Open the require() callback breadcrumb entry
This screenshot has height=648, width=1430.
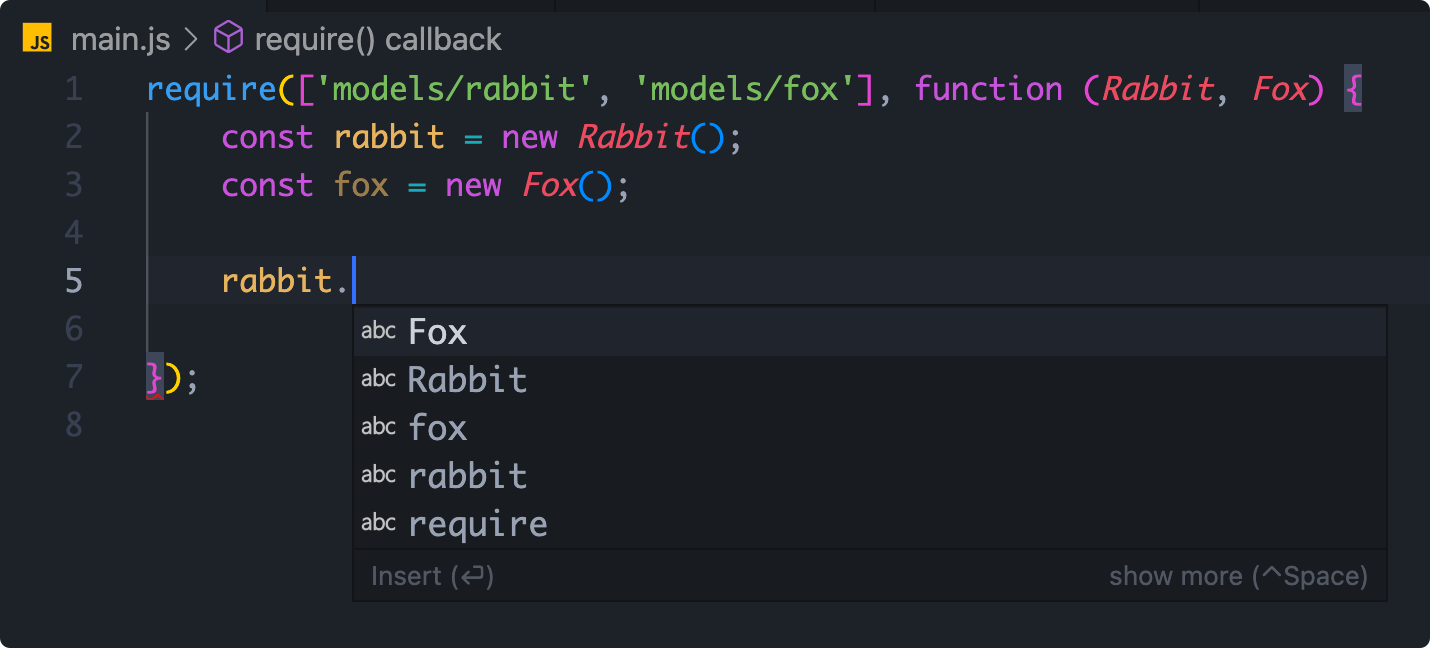[377, 39]
